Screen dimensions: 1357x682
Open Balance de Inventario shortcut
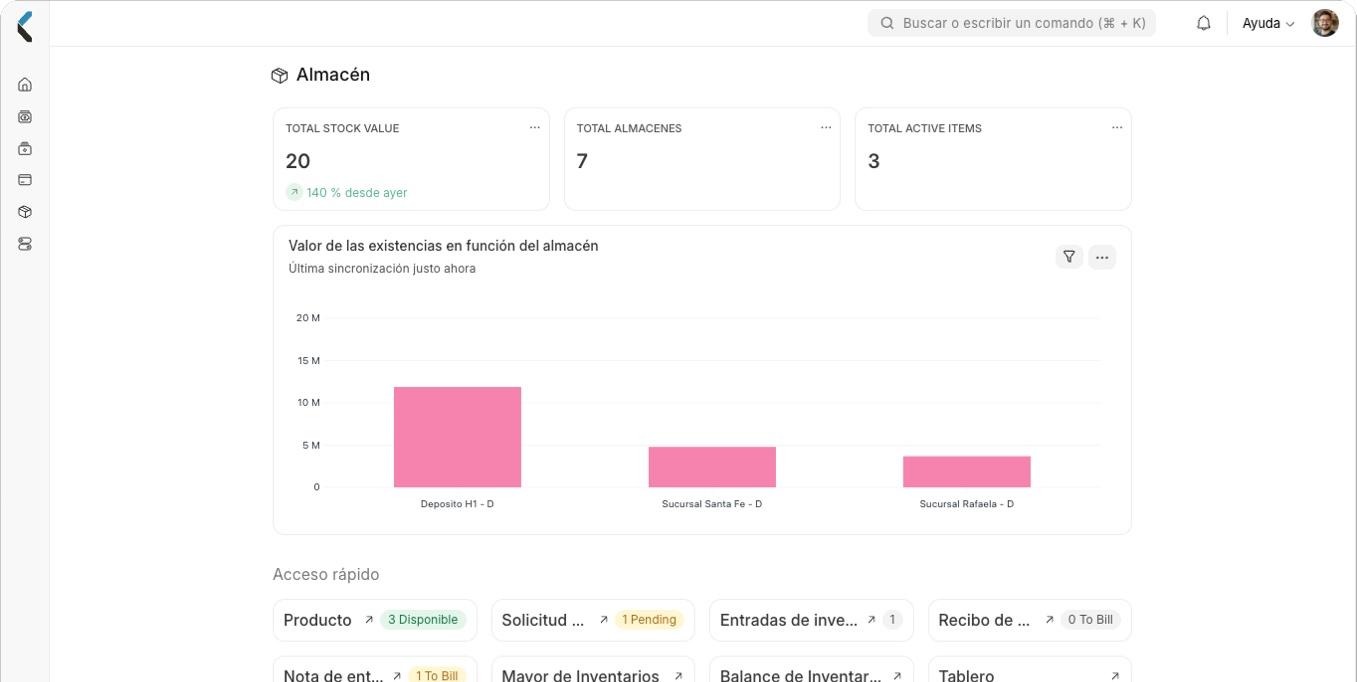click(x=811, y=670)
